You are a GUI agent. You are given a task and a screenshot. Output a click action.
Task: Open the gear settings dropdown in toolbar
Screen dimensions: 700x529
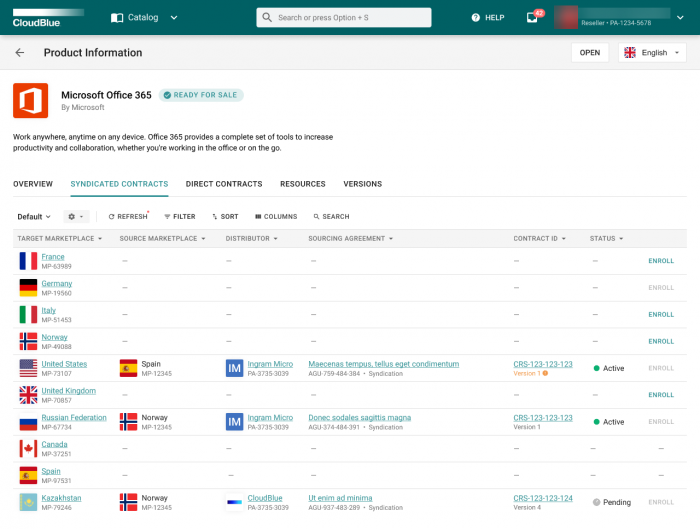76,216
